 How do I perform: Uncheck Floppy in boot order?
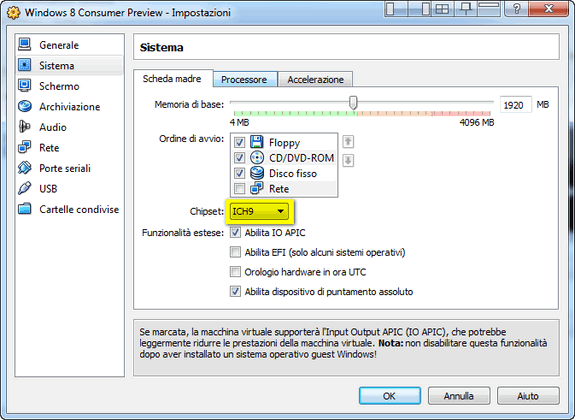tap(239, 142)
